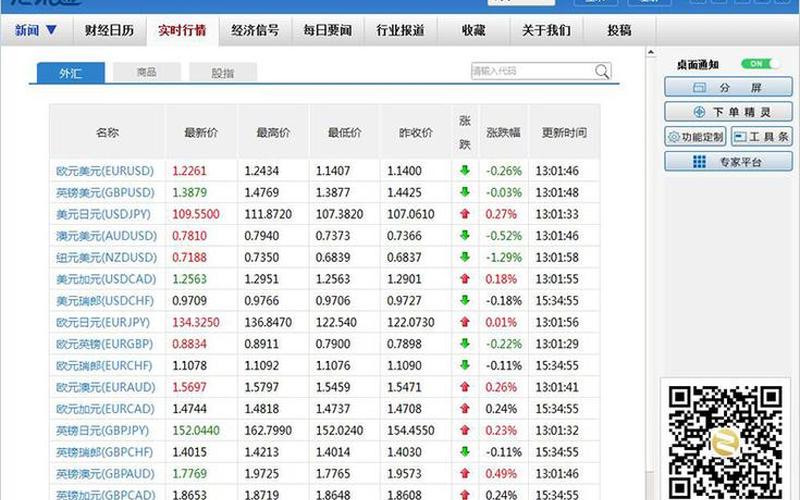Open the 下单精灵 button
800x500 pixels.
coord(728,112)
